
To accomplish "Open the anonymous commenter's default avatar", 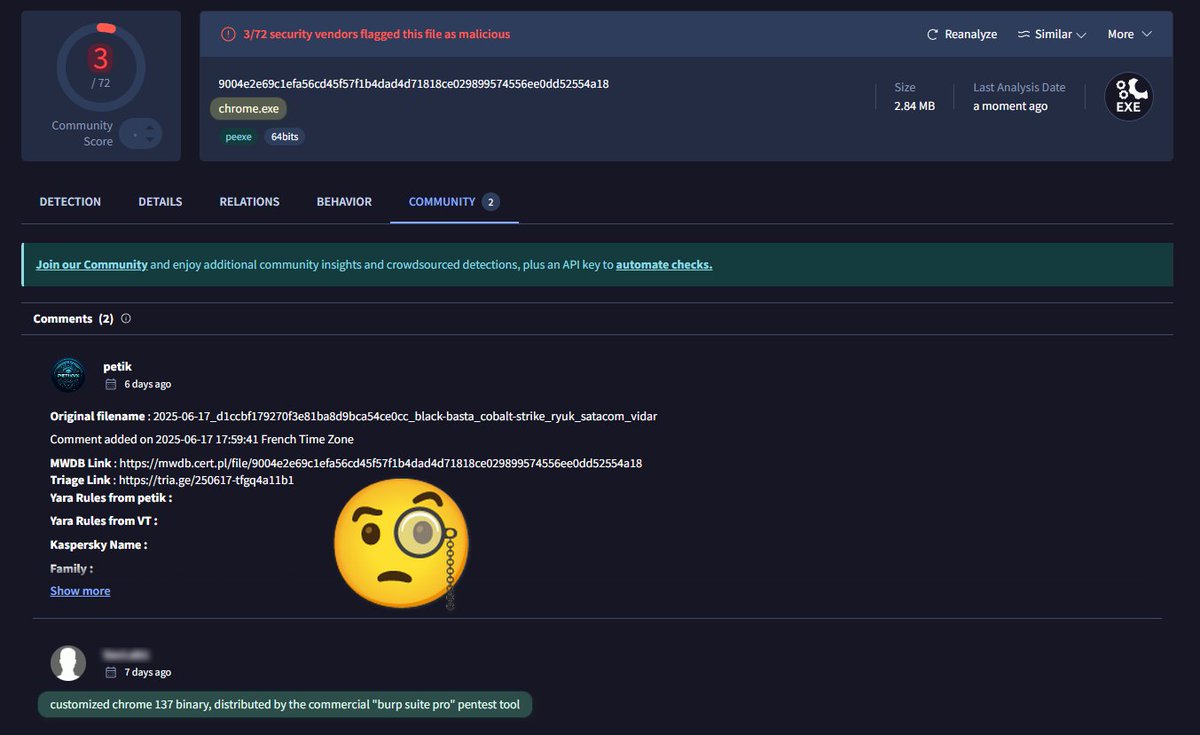I will (x=68, y=663).
